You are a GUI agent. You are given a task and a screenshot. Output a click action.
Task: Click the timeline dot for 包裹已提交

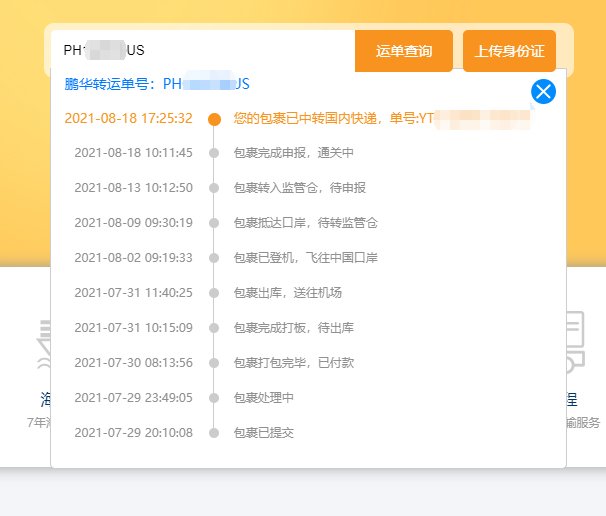point(214,433)
